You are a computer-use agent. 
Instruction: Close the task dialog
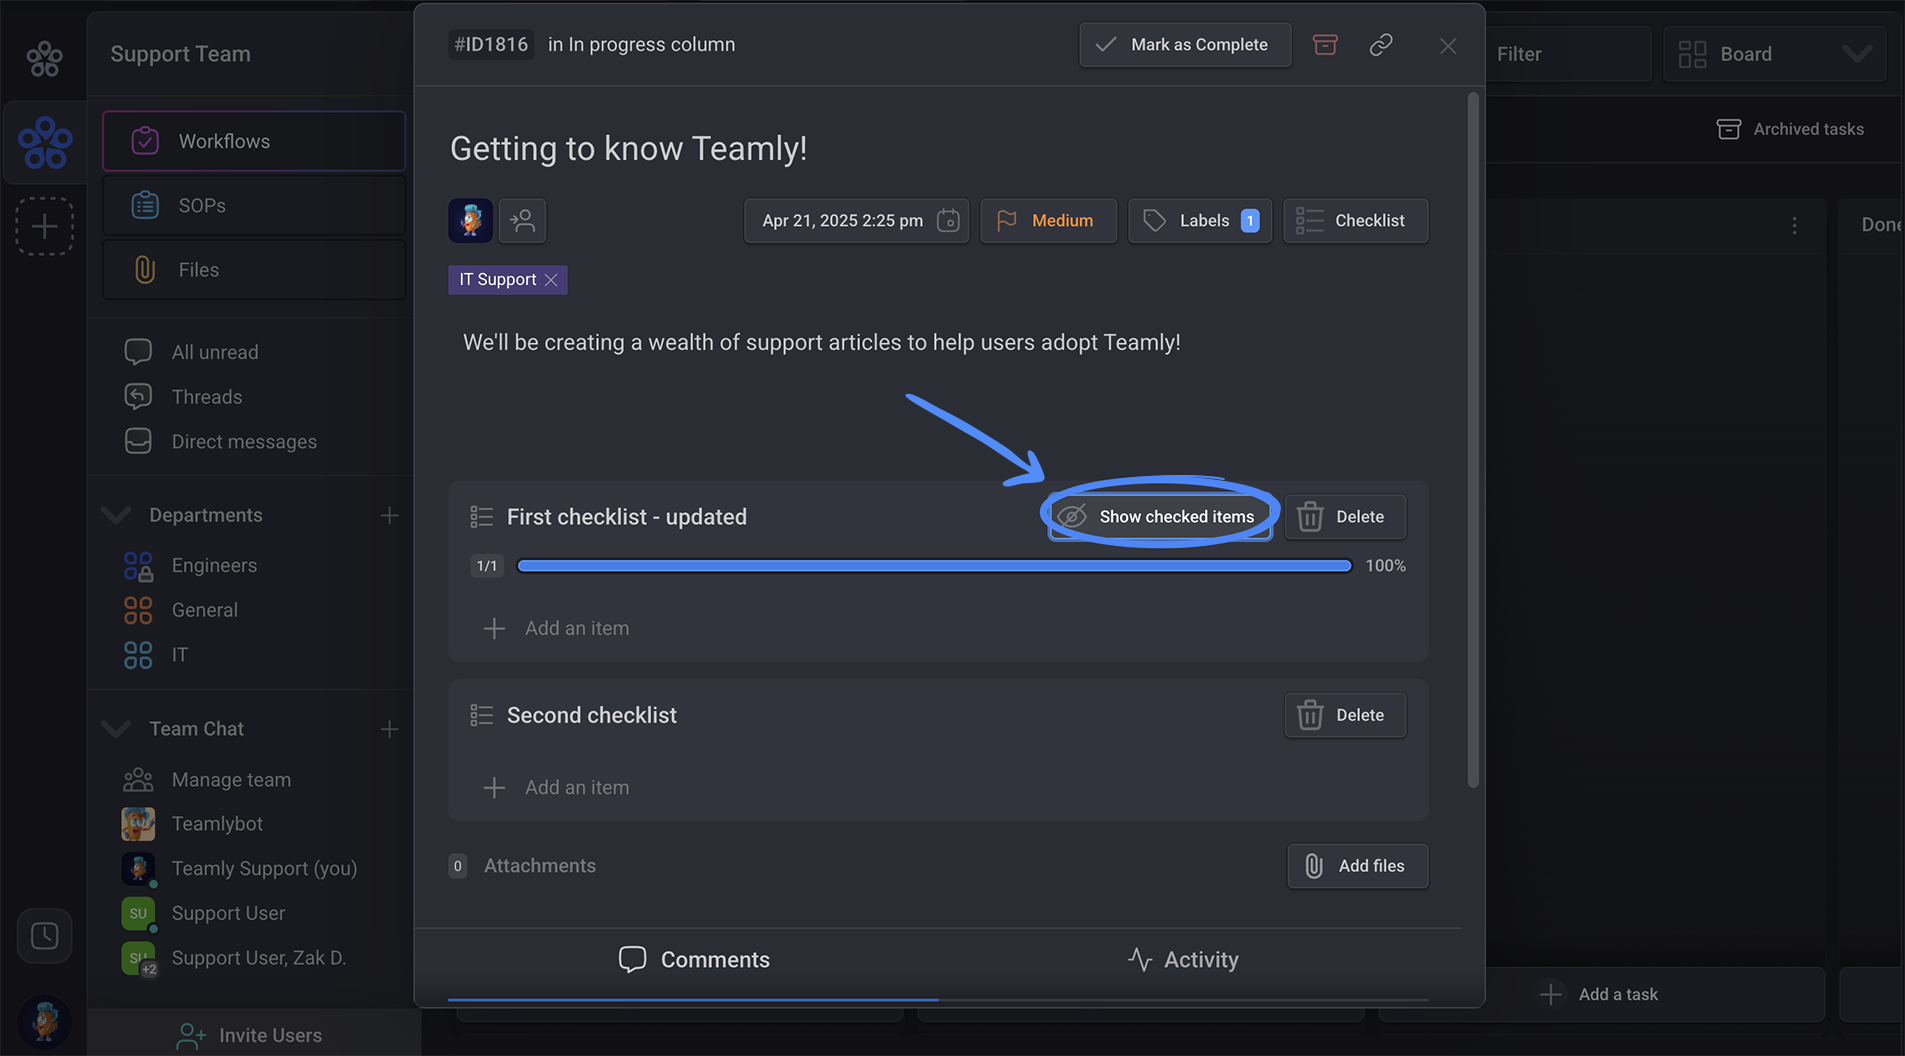(1448, 46)
